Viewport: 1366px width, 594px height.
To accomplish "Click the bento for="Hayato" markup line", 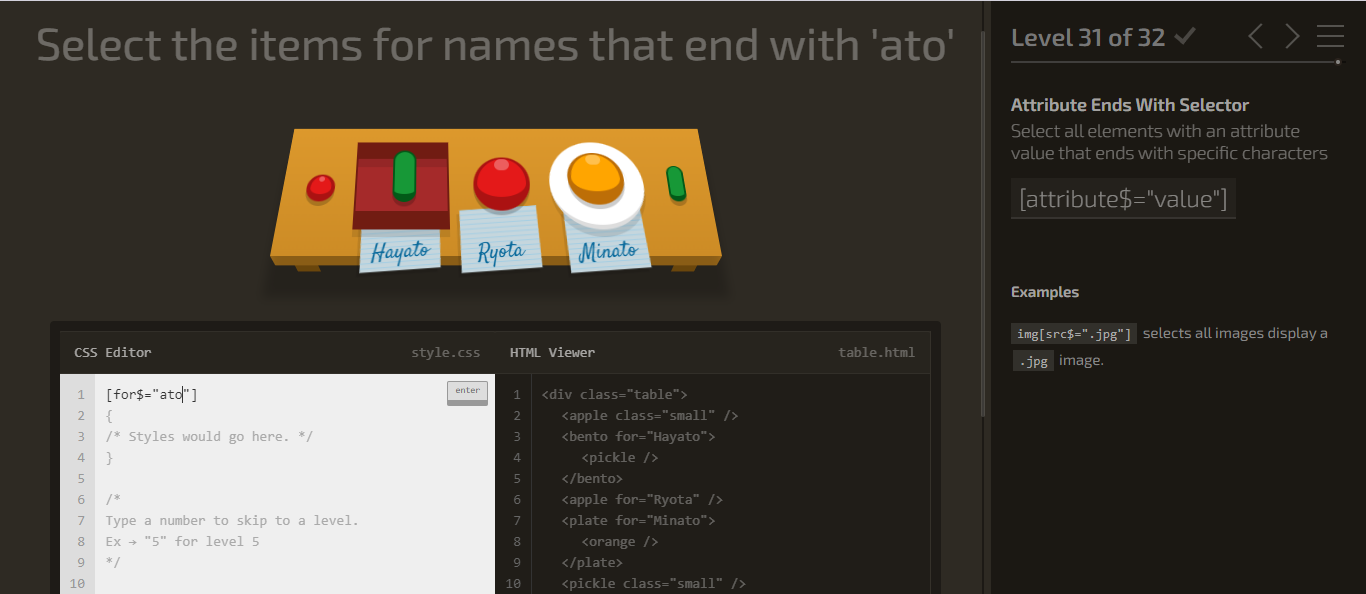I will 638,436.
